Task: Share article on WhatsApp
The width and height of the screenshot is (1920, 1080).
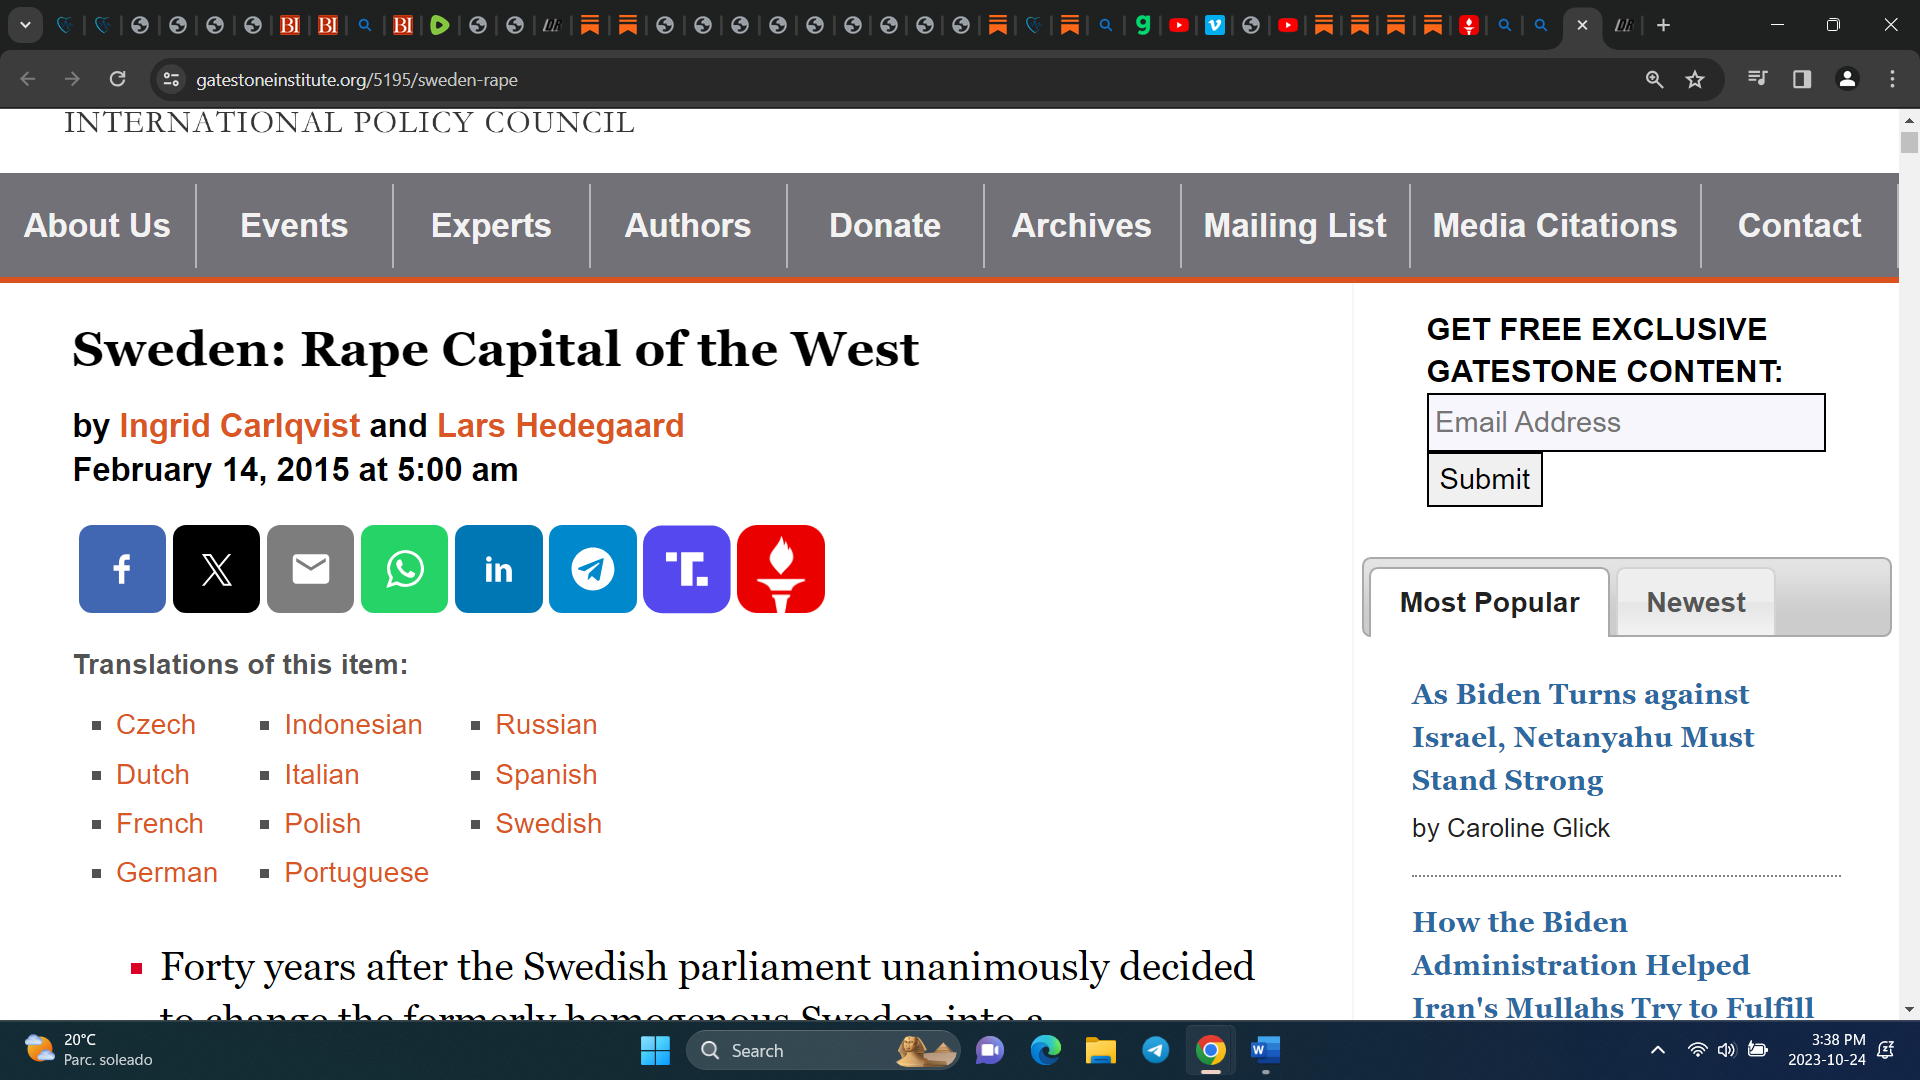Action: coord(404,569)
